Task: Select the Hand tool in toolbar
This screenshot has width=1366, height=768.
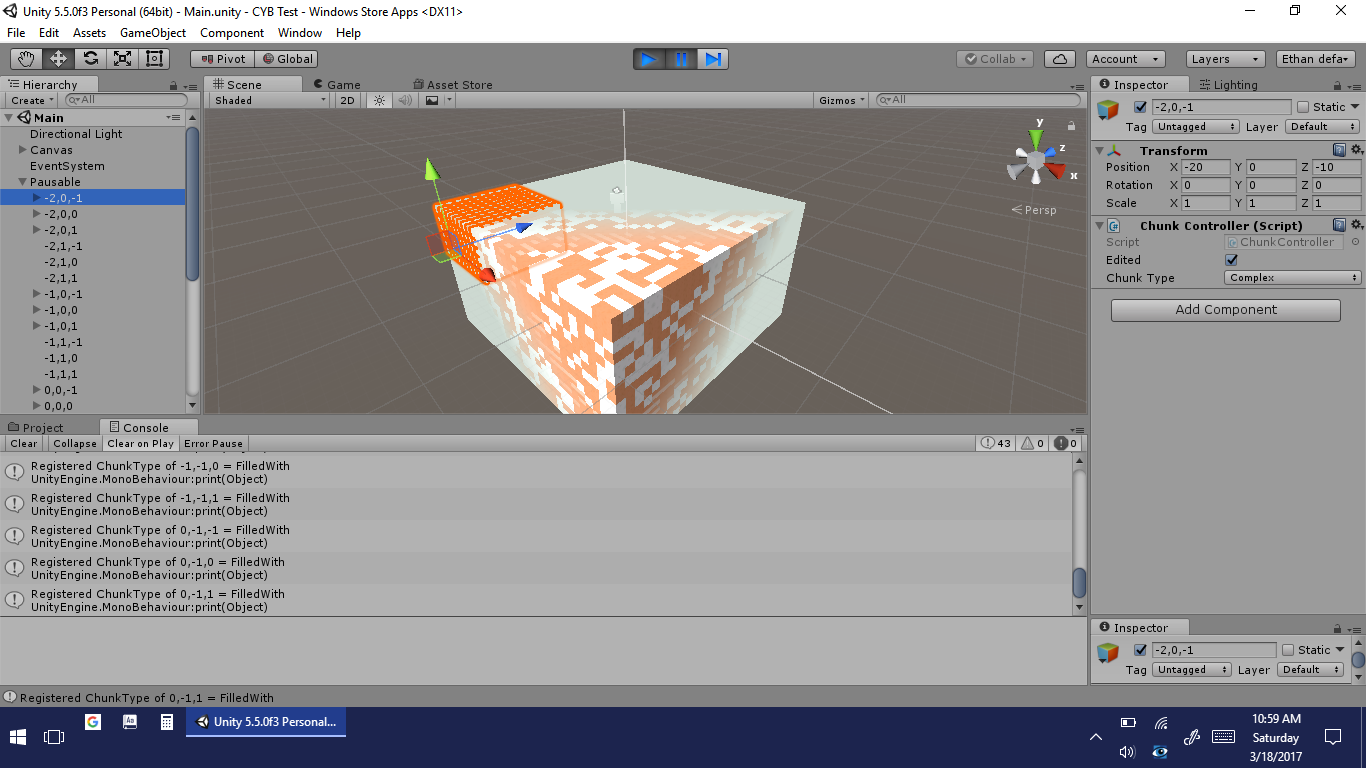Action: (x=26, y=59)
